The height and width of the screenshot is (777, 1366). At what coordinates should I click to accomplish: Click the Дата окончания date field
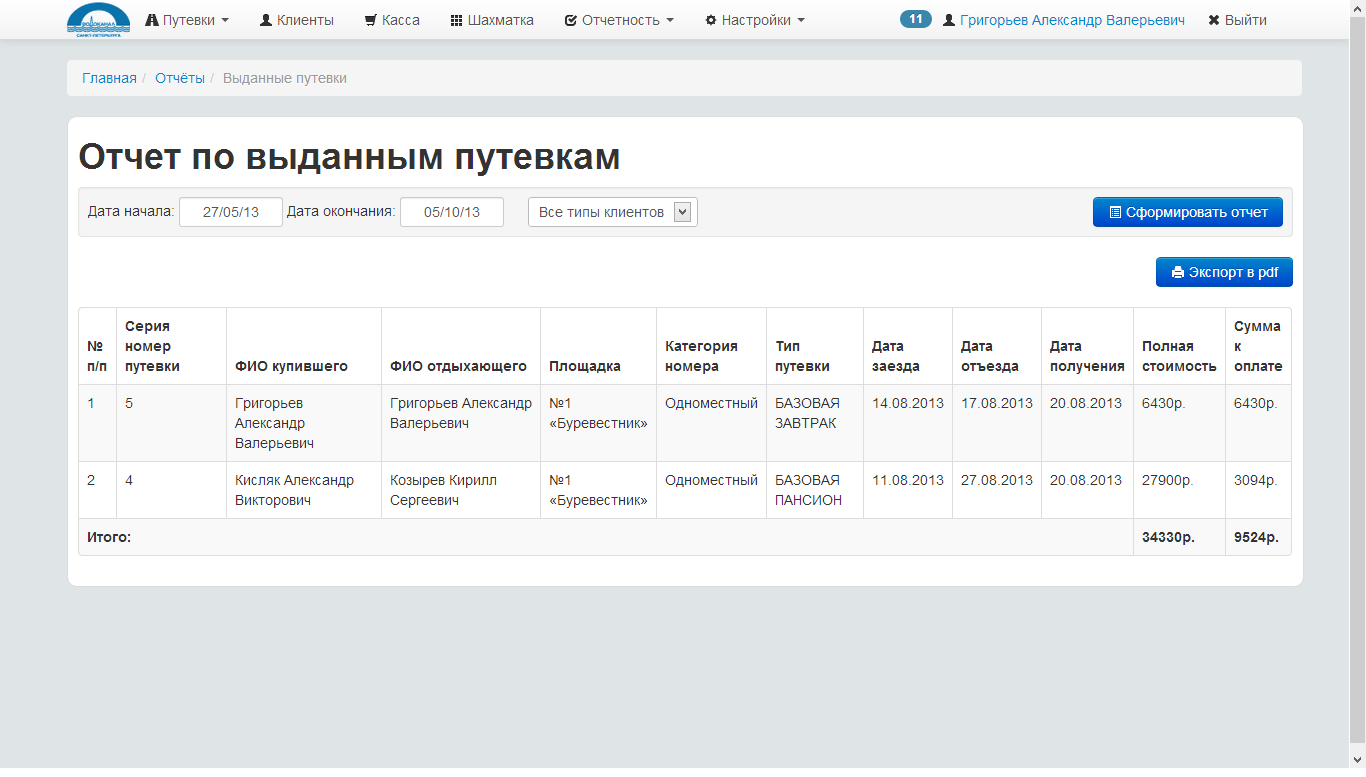click(452, 212)
